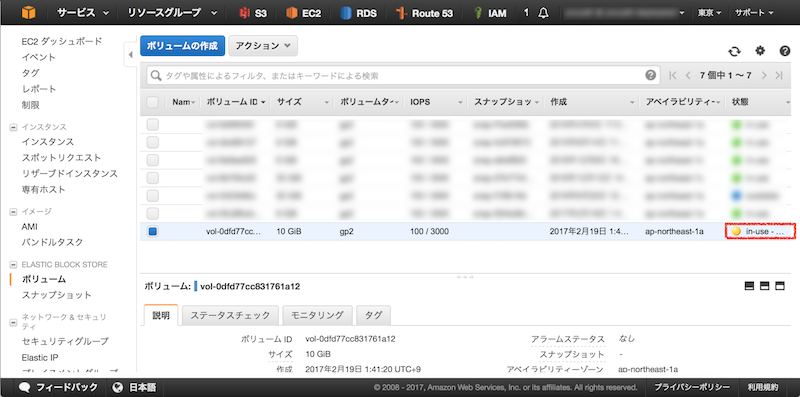The height and width of the screenshot is (397, 800).
Task: Click the feedback speech bubble icon
Action: (24, 387)
